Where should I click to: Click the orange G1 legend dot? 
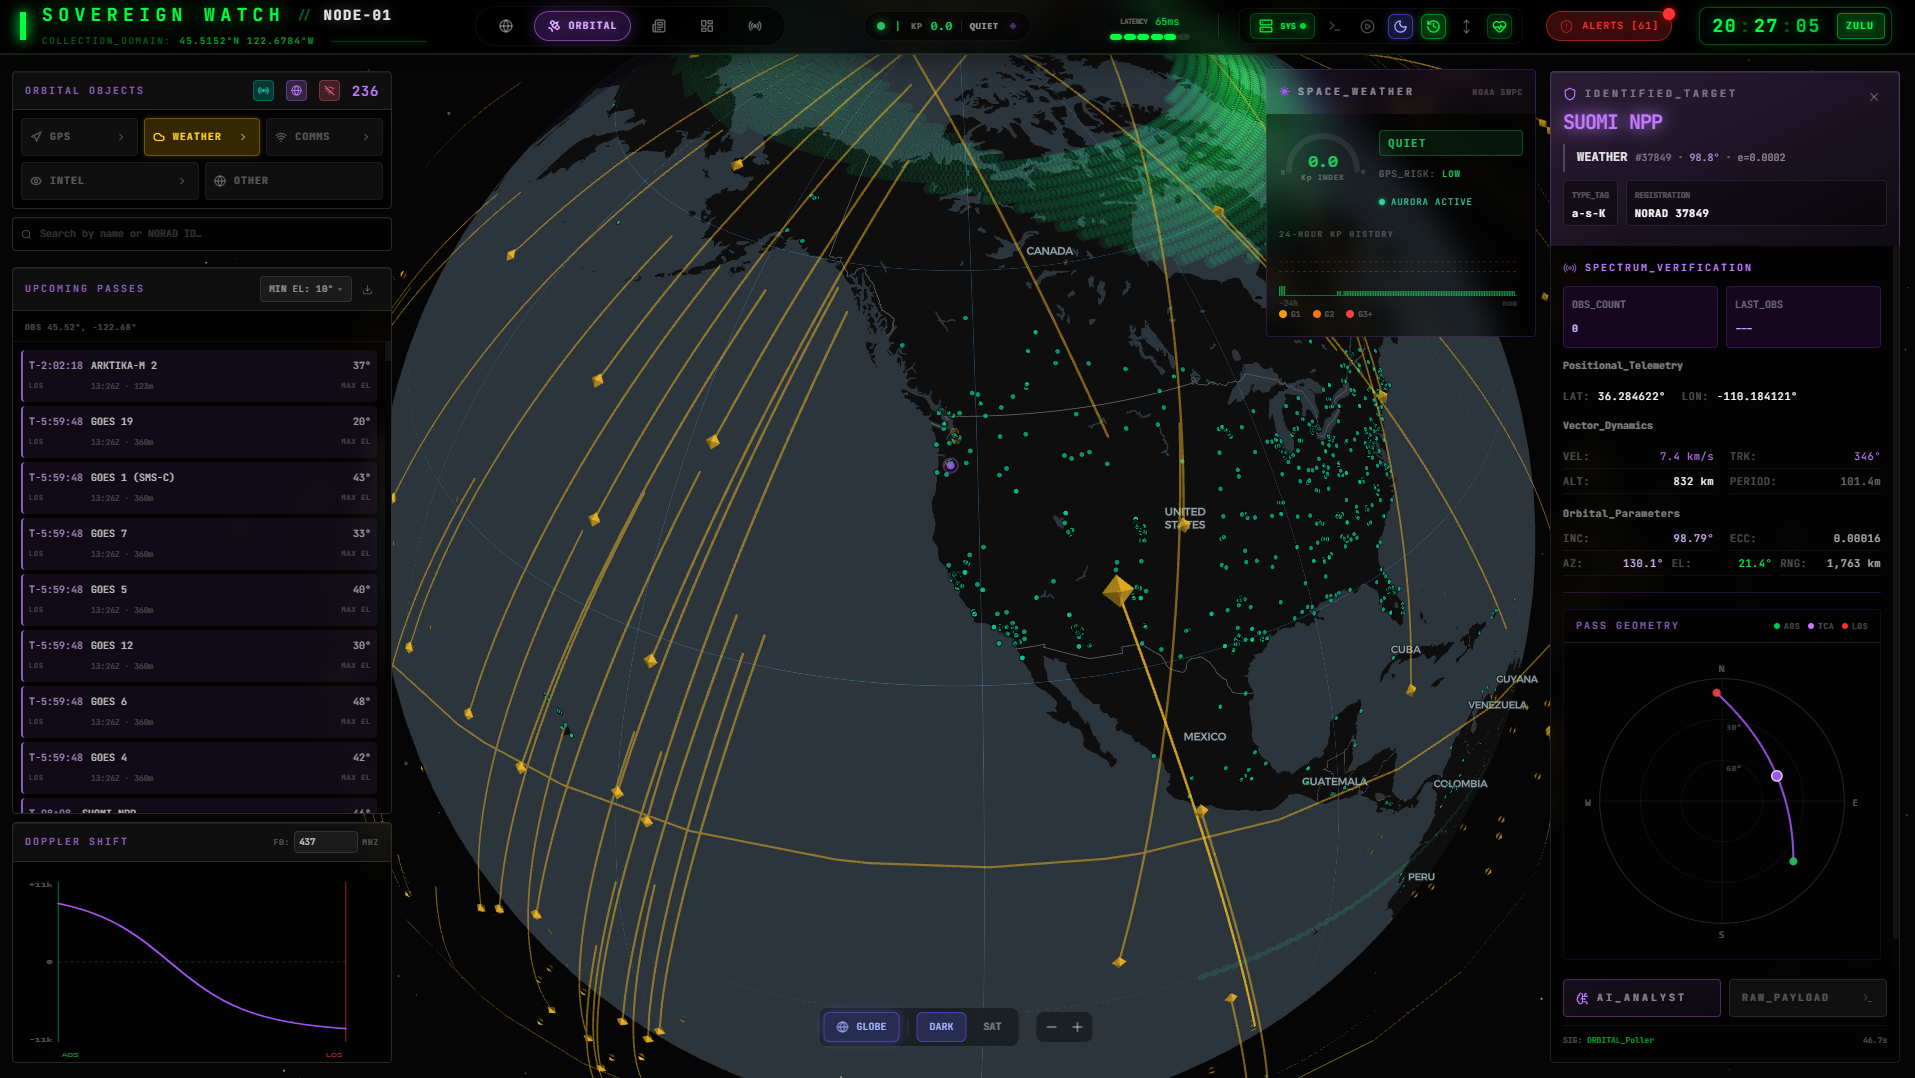pyautogui.click(x=1284, y=313)
